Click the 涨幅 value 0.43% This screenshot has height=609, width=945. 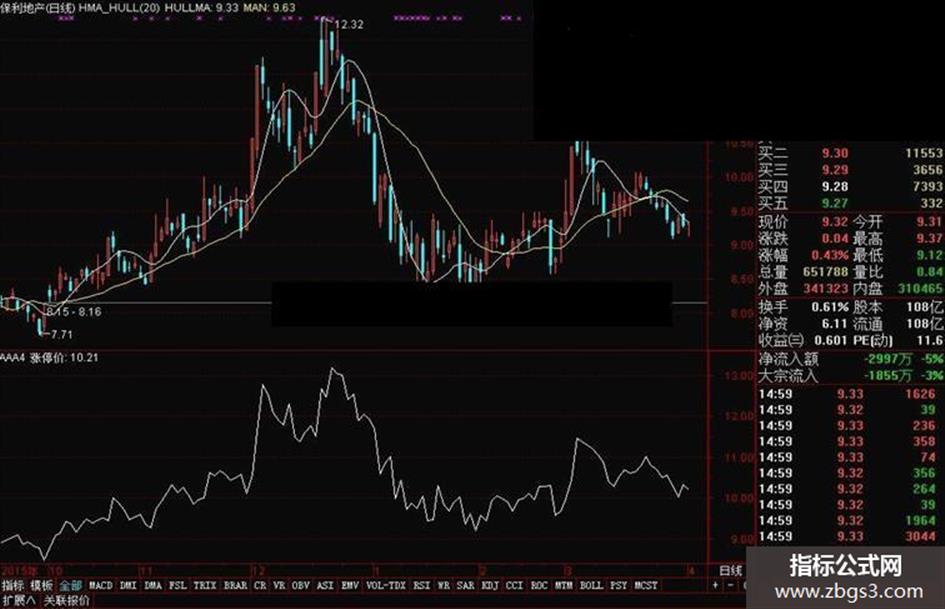(x=830, y=255)
